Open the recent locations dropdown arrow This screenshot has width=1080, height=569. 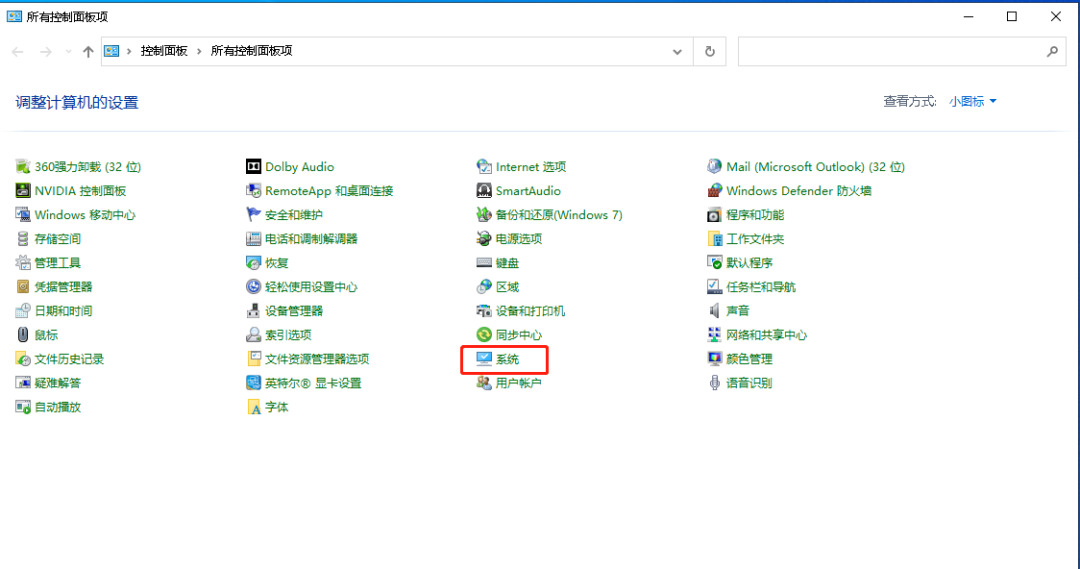(x=68, y=52)
